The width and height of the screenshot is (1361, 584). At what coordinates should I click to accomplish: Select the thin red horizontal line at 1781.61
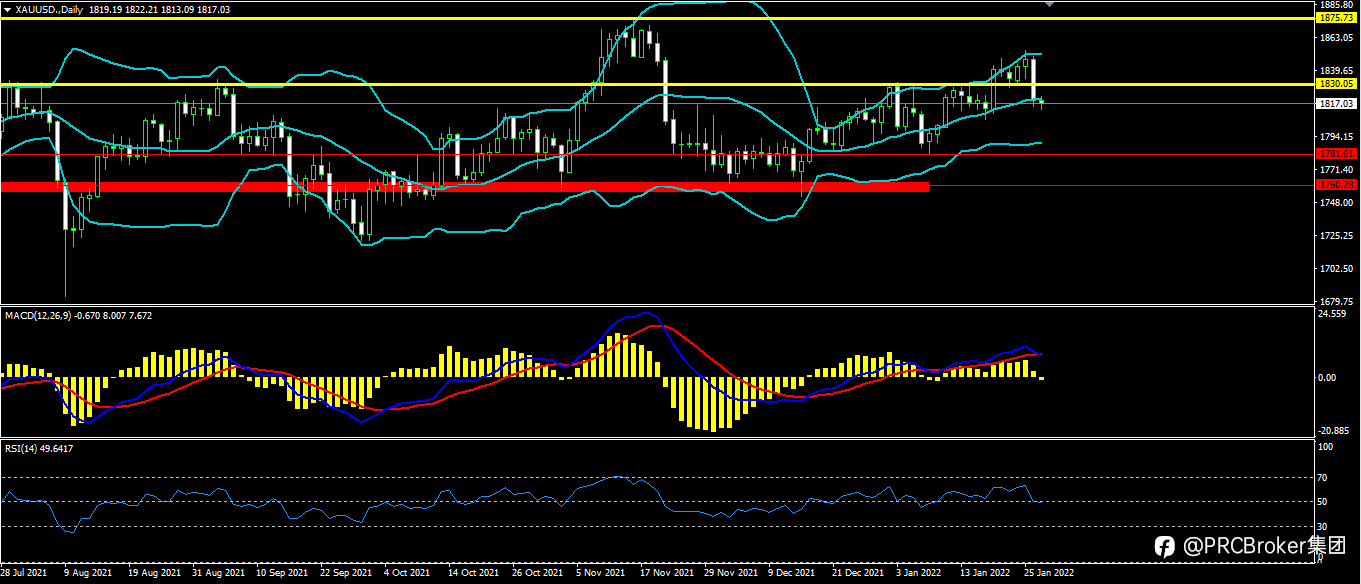coord(656,154)
